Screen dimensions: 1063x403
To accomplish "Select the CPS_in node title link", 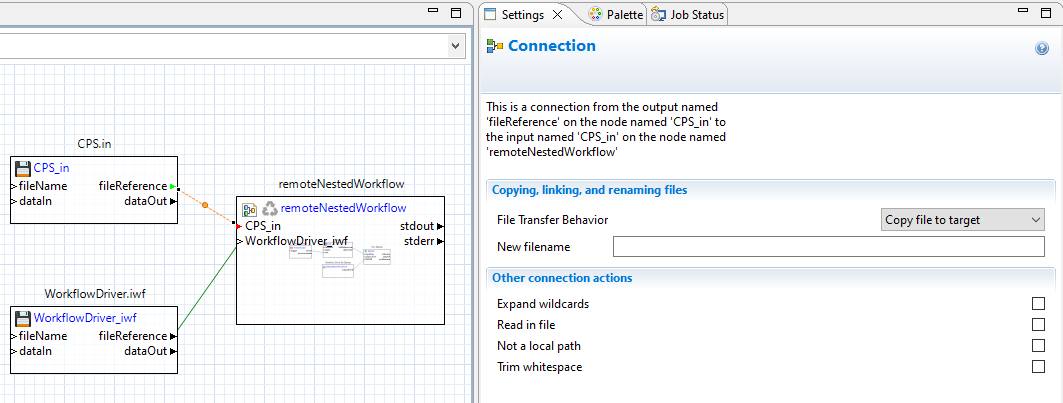I will click(x=51, y=168).
